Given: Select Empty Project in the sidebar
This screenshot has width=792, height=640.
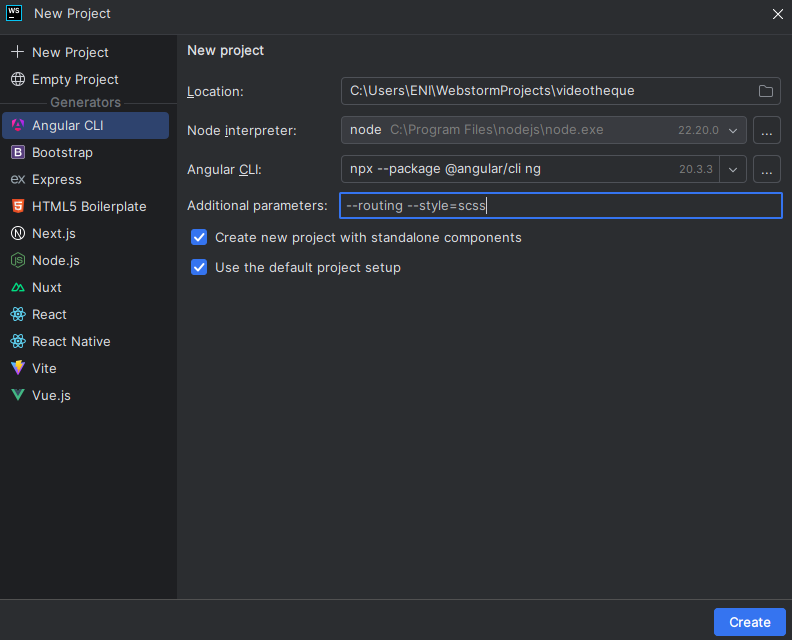Looking at the screenshot, I should [75, 79].
